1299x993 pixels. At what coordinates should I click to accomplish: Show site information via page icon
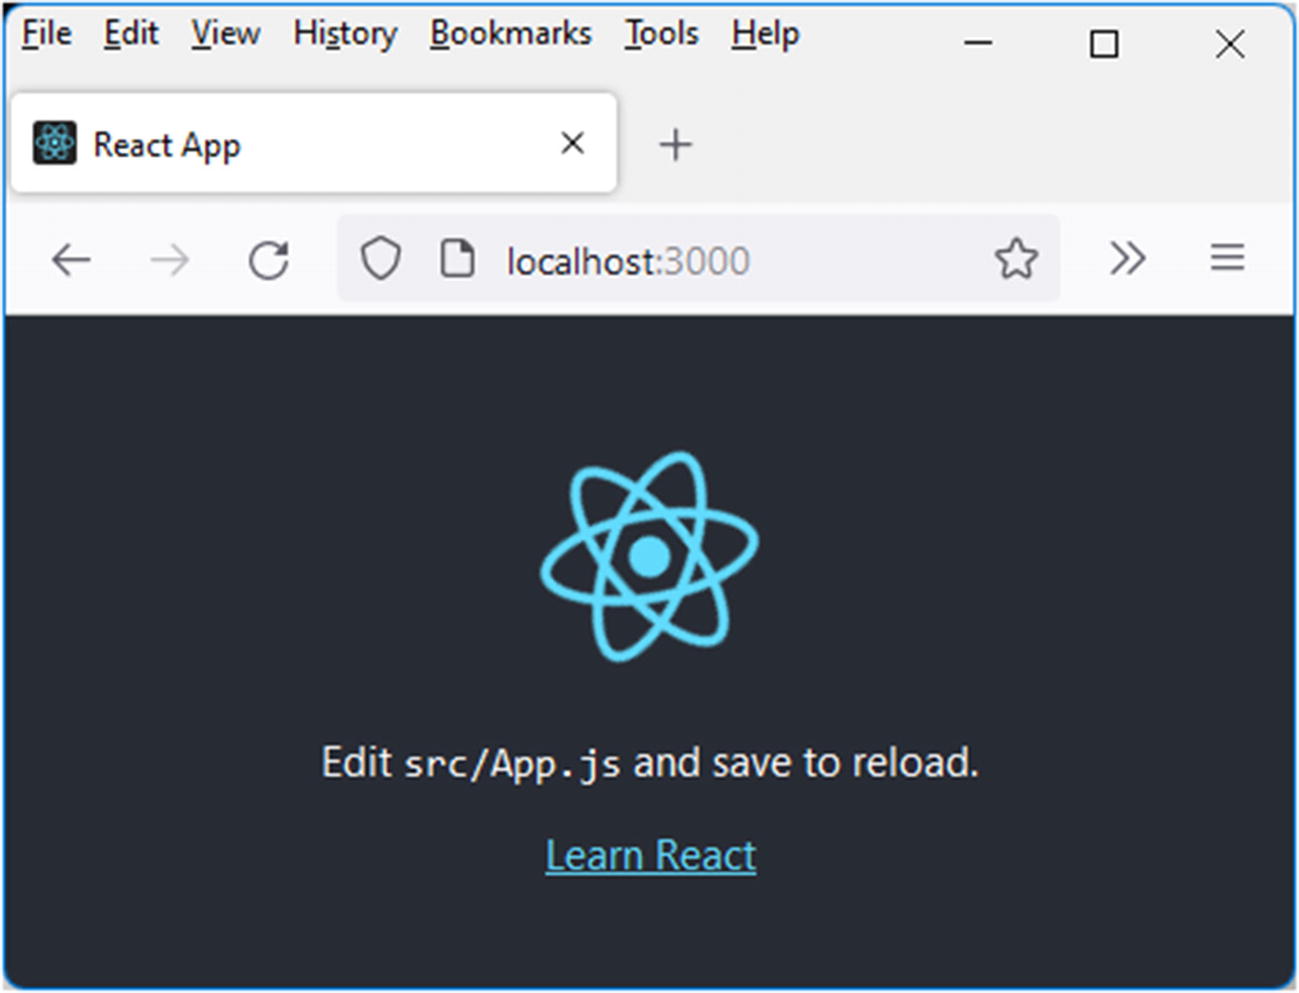pos(457,259)
